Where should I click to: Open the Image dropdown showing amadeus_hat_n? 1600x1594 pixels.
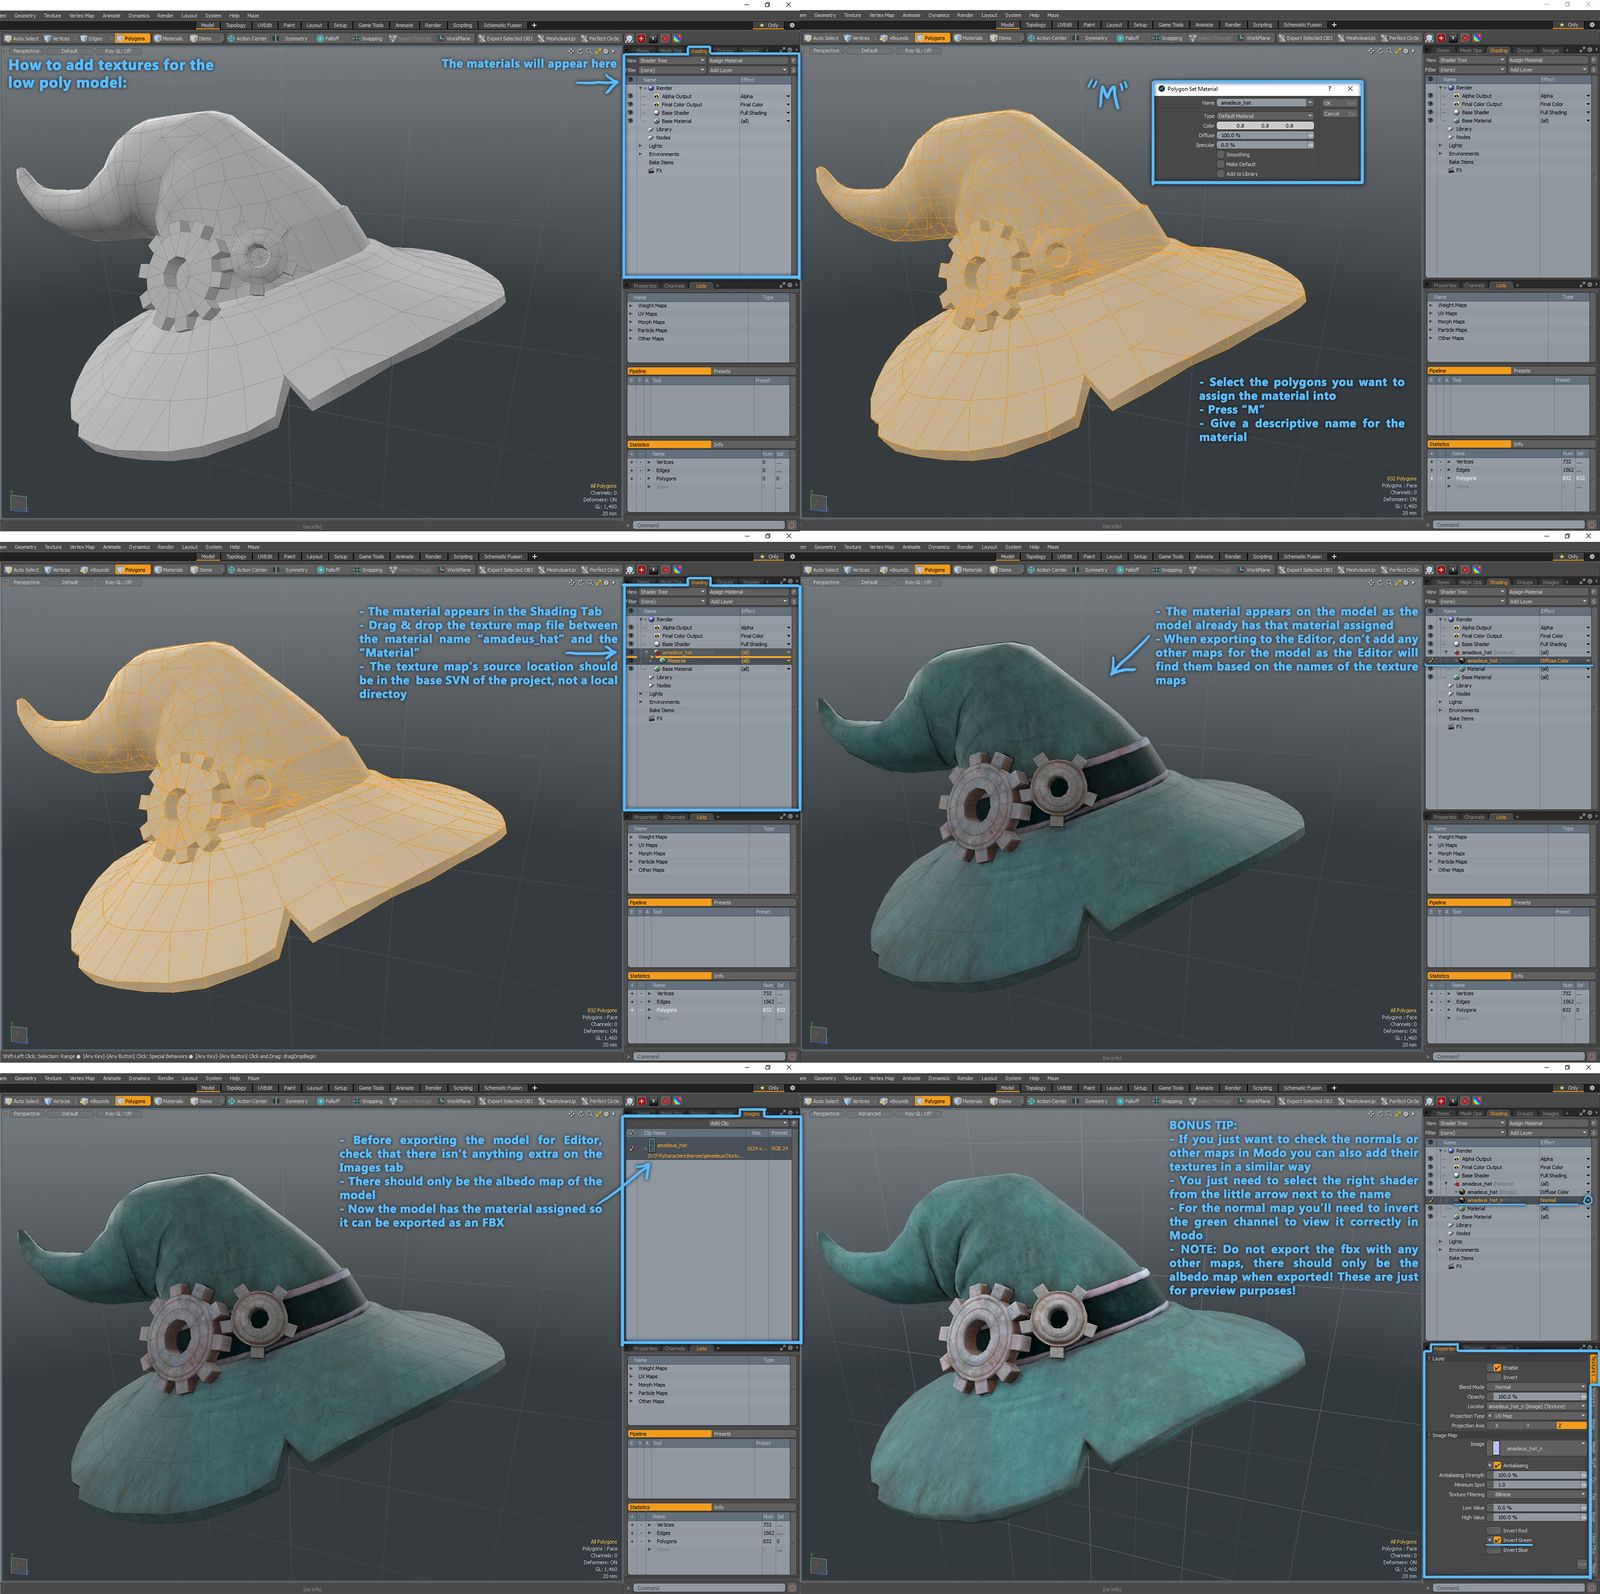[1537, 1448]
